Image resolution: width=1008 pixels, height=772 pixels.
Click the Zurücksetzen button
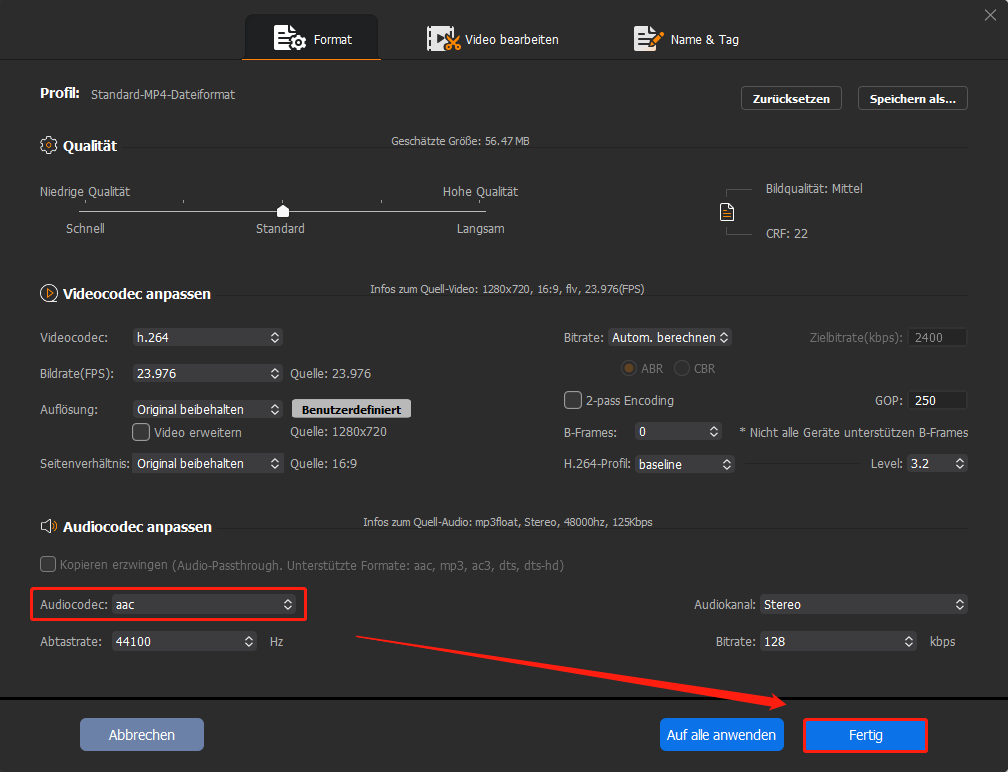[x=791, y=98]
